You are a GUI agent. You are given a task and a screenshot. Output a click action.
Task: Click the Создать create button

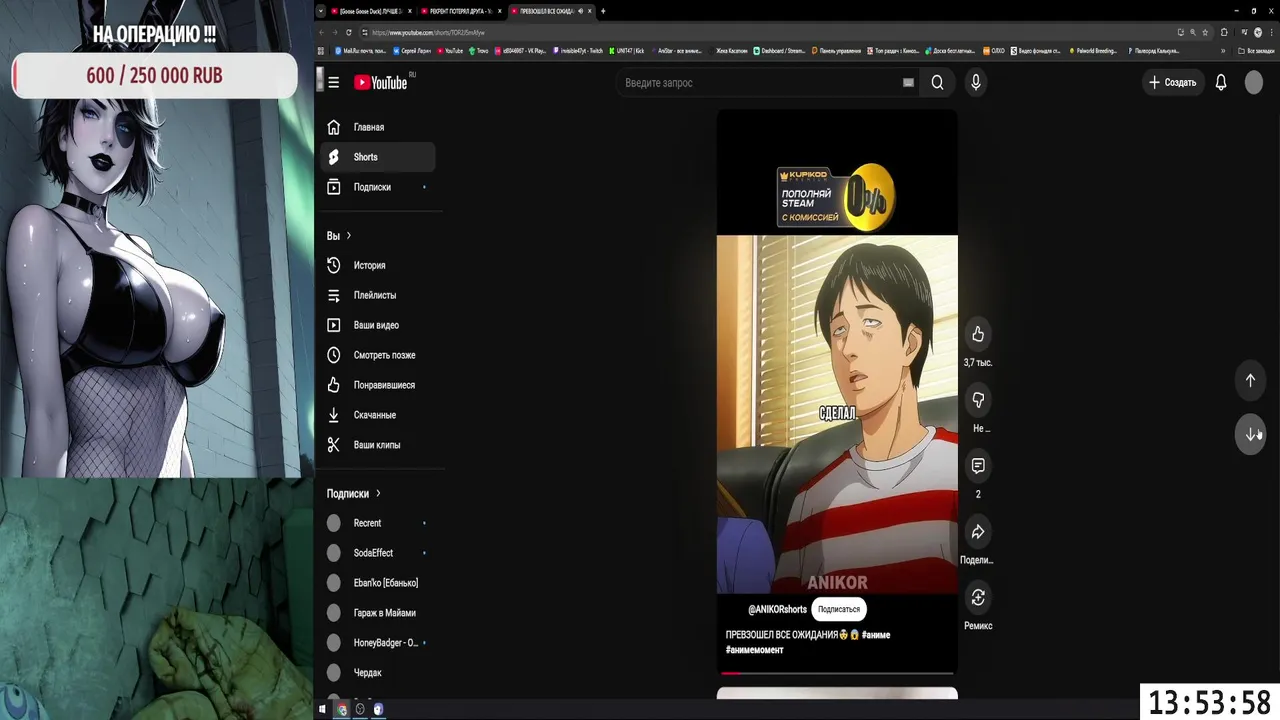1173,83
